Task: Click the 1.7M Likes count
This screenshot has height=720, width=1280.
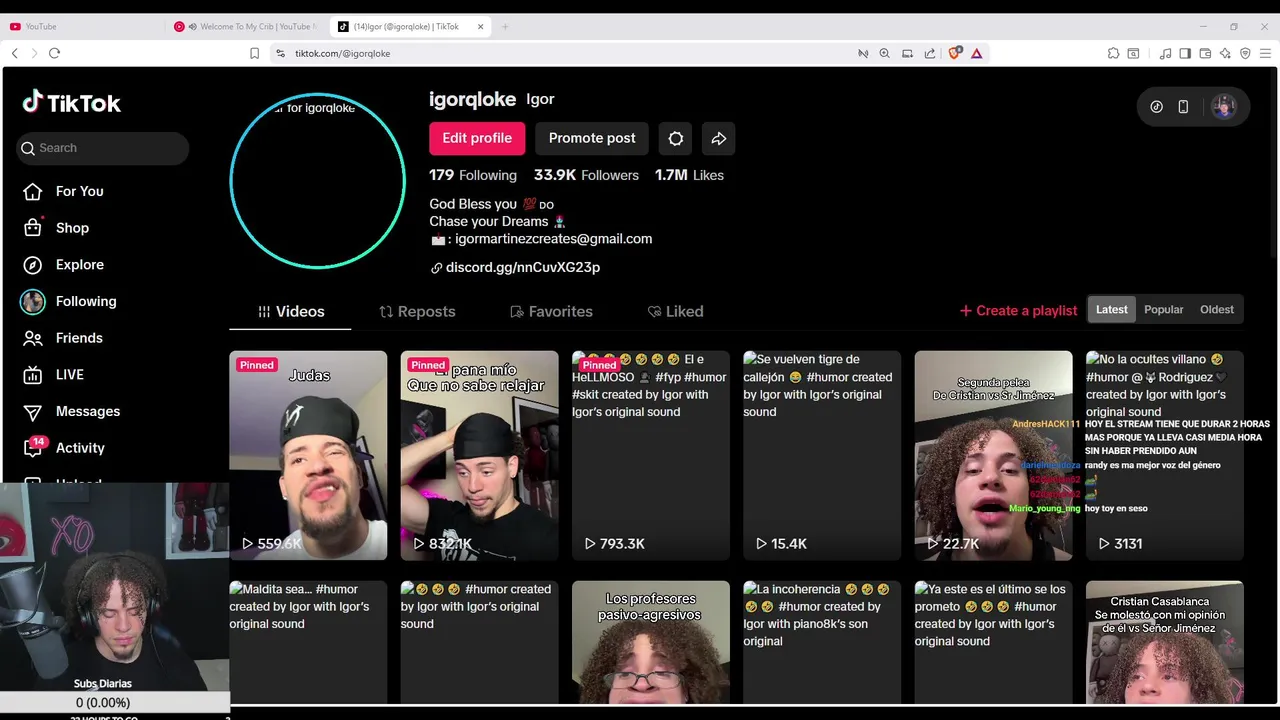Action: [x=689, y=175]
